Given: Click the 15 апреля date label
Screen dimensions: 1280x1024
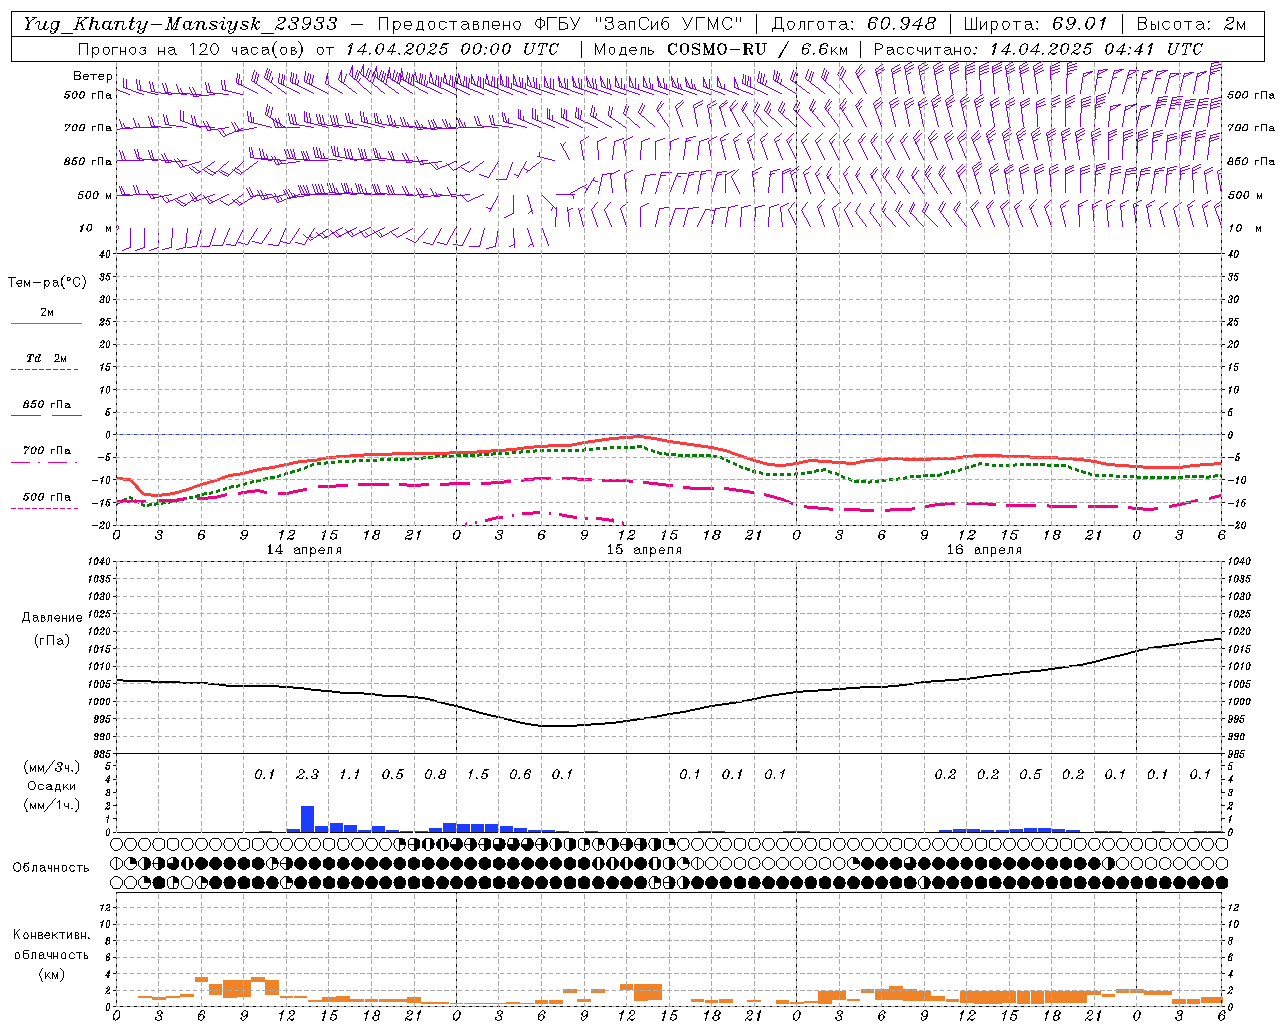Looking at the screenshot, I should 644,549.
